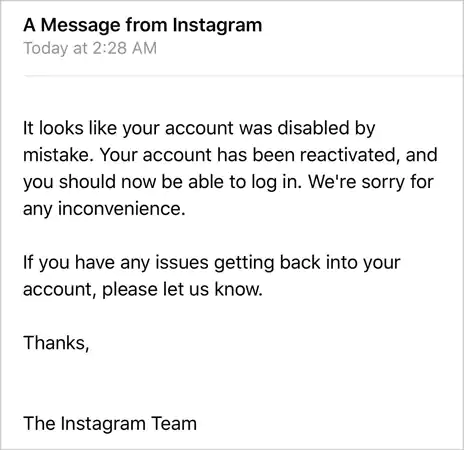Click "We're sorry for" text
The image size is (464, 450).
(x=370, y=182)
